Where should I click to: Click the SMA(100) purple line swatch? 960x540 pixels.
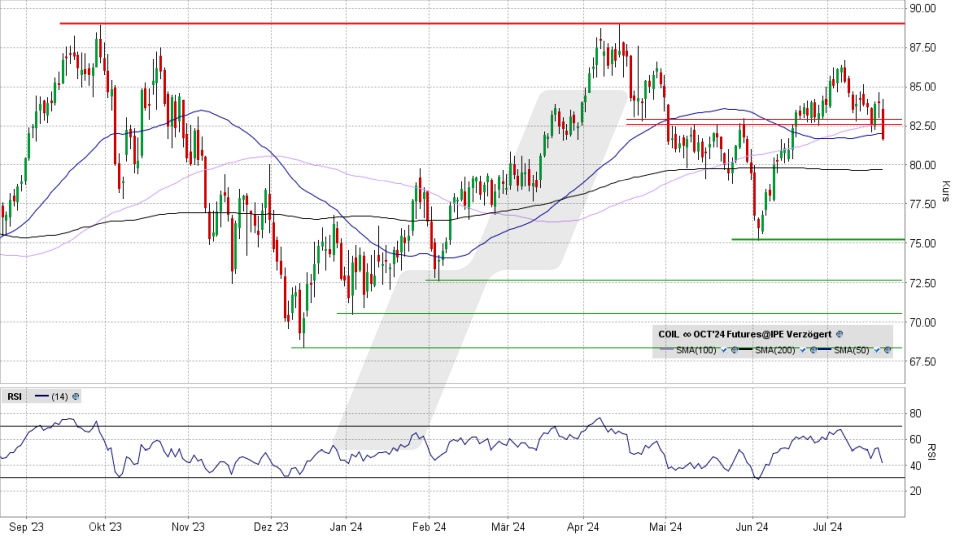point(667,349)
